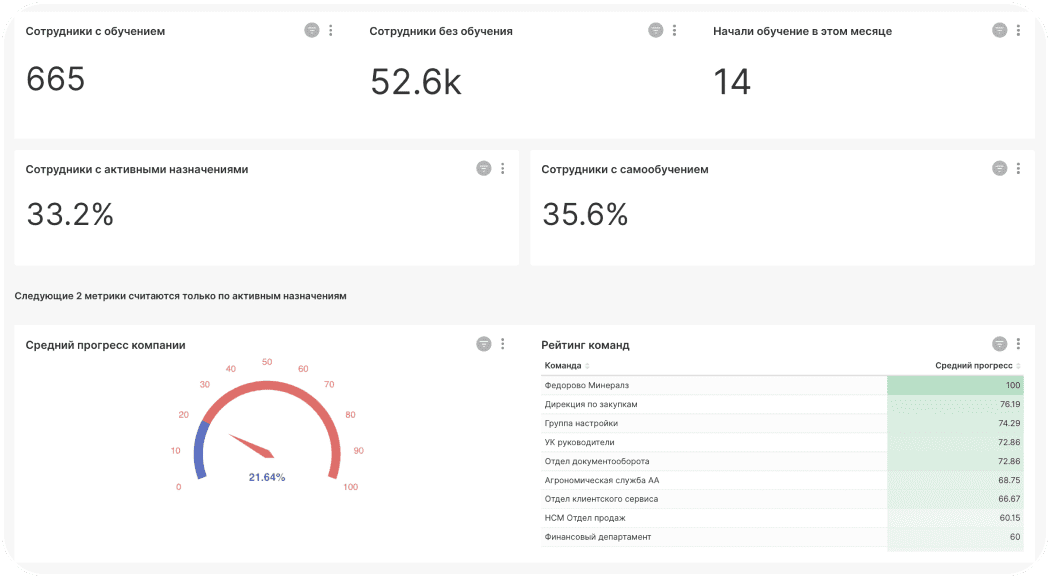
Task: Select the 'НСМ Отдел продаж' table row
Action: [x=782, y=518]
